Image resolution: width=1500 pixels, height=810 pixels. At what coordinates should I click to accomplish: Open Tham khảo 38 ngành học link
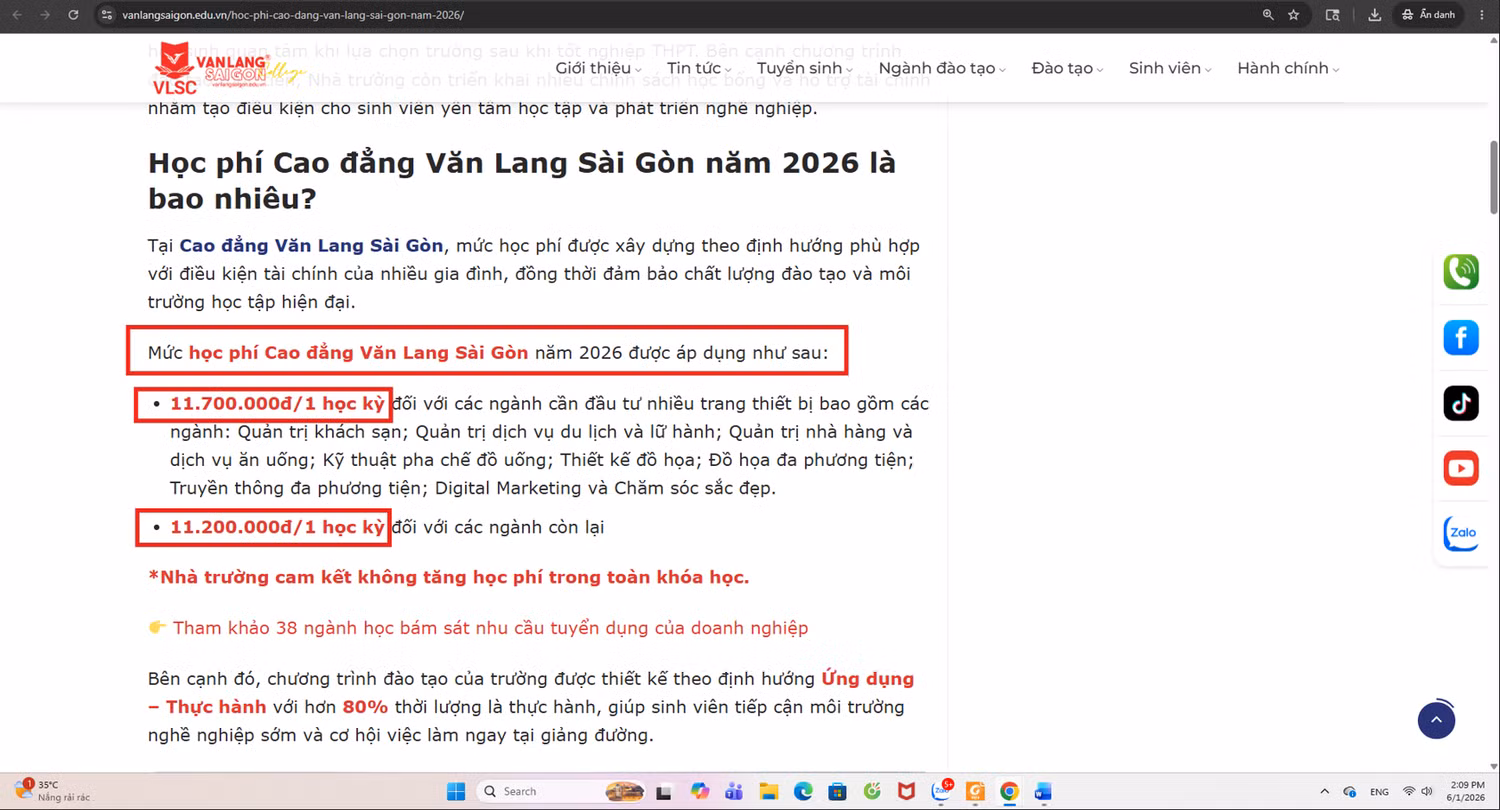[x=490, y=628]
